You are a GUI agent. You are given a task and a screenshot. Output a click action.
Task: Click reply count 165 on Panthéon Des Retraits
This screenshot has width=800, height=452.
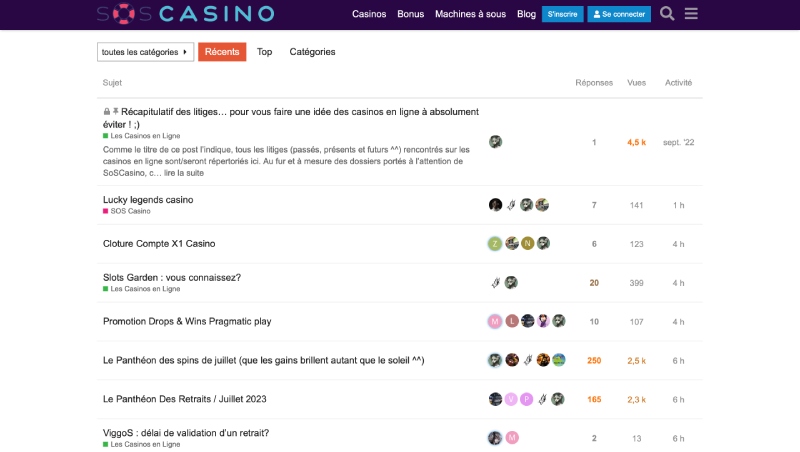click(594, 399)
